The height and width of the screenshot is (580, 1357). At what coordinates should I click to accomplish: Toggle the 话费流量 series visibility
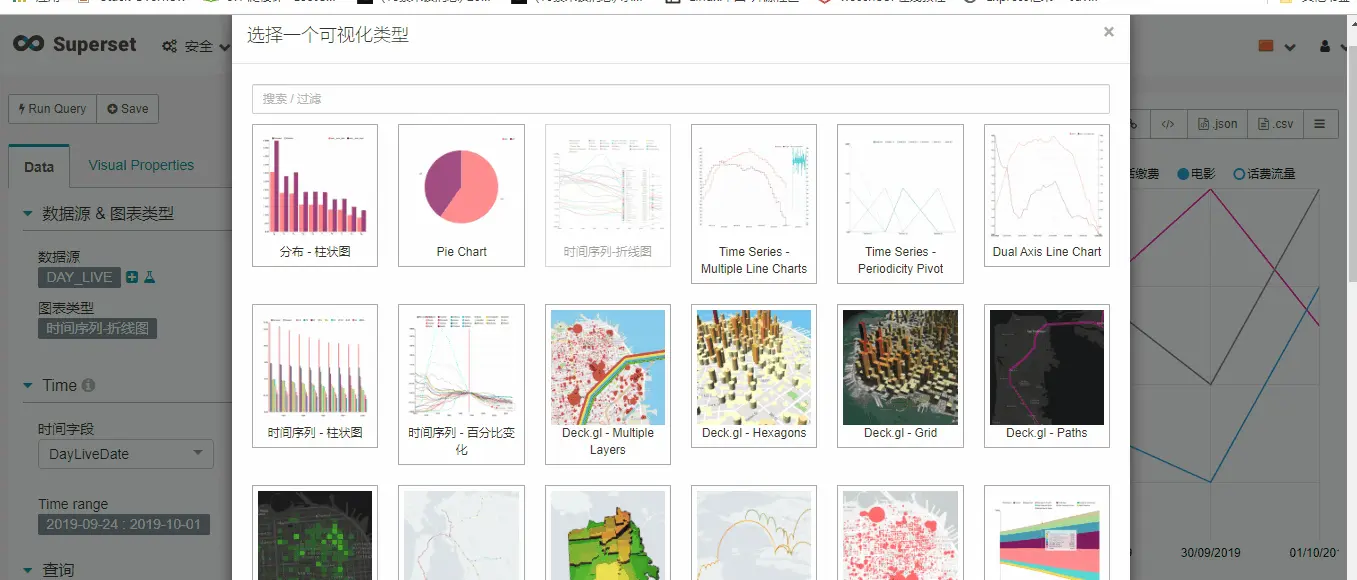tap(1268, 173)
